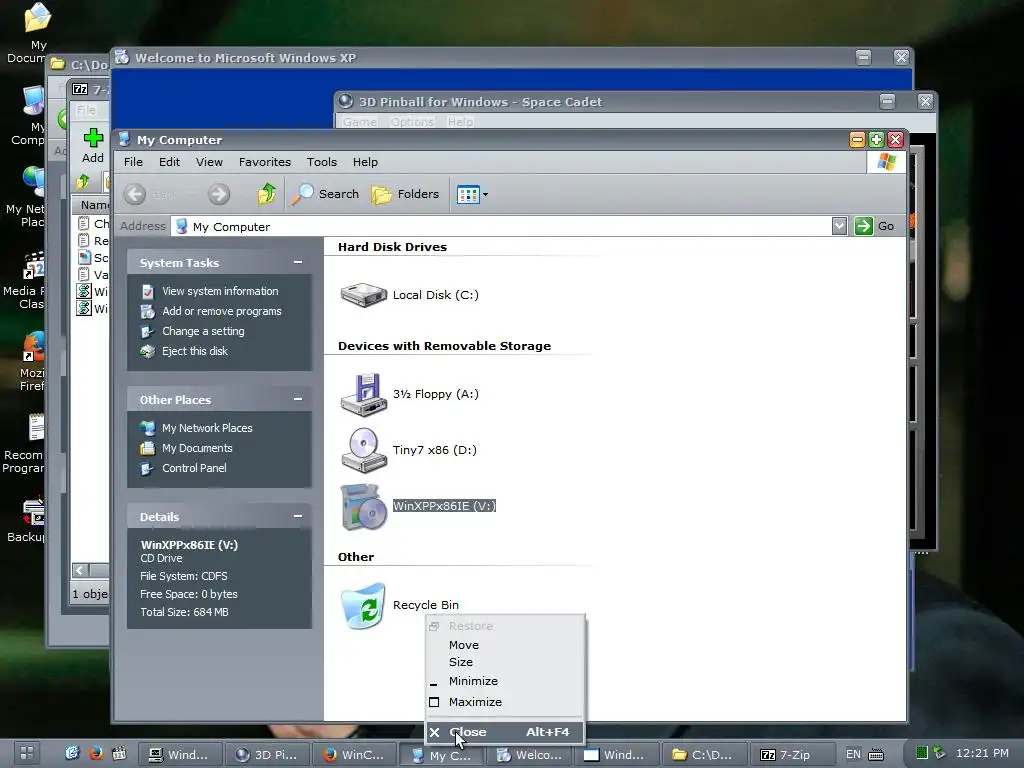Select the 3½ Floppy (A:) drive icon
Viewport: 1024px width, 768px height.
[364, 394]
